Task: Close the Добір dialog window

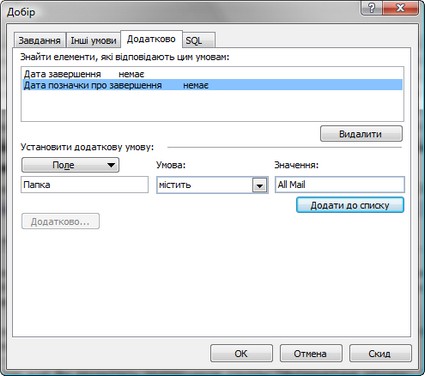Action: 401,8
